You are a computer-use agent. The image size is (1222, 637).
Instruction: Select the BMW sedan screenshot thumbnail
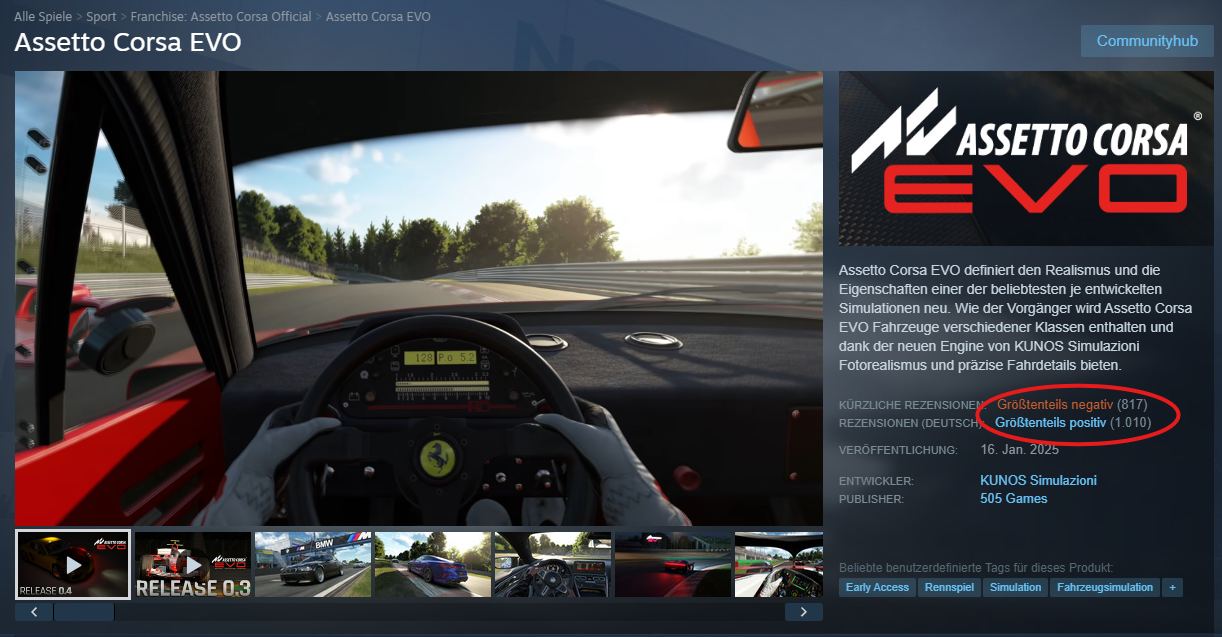click(313, 565)
